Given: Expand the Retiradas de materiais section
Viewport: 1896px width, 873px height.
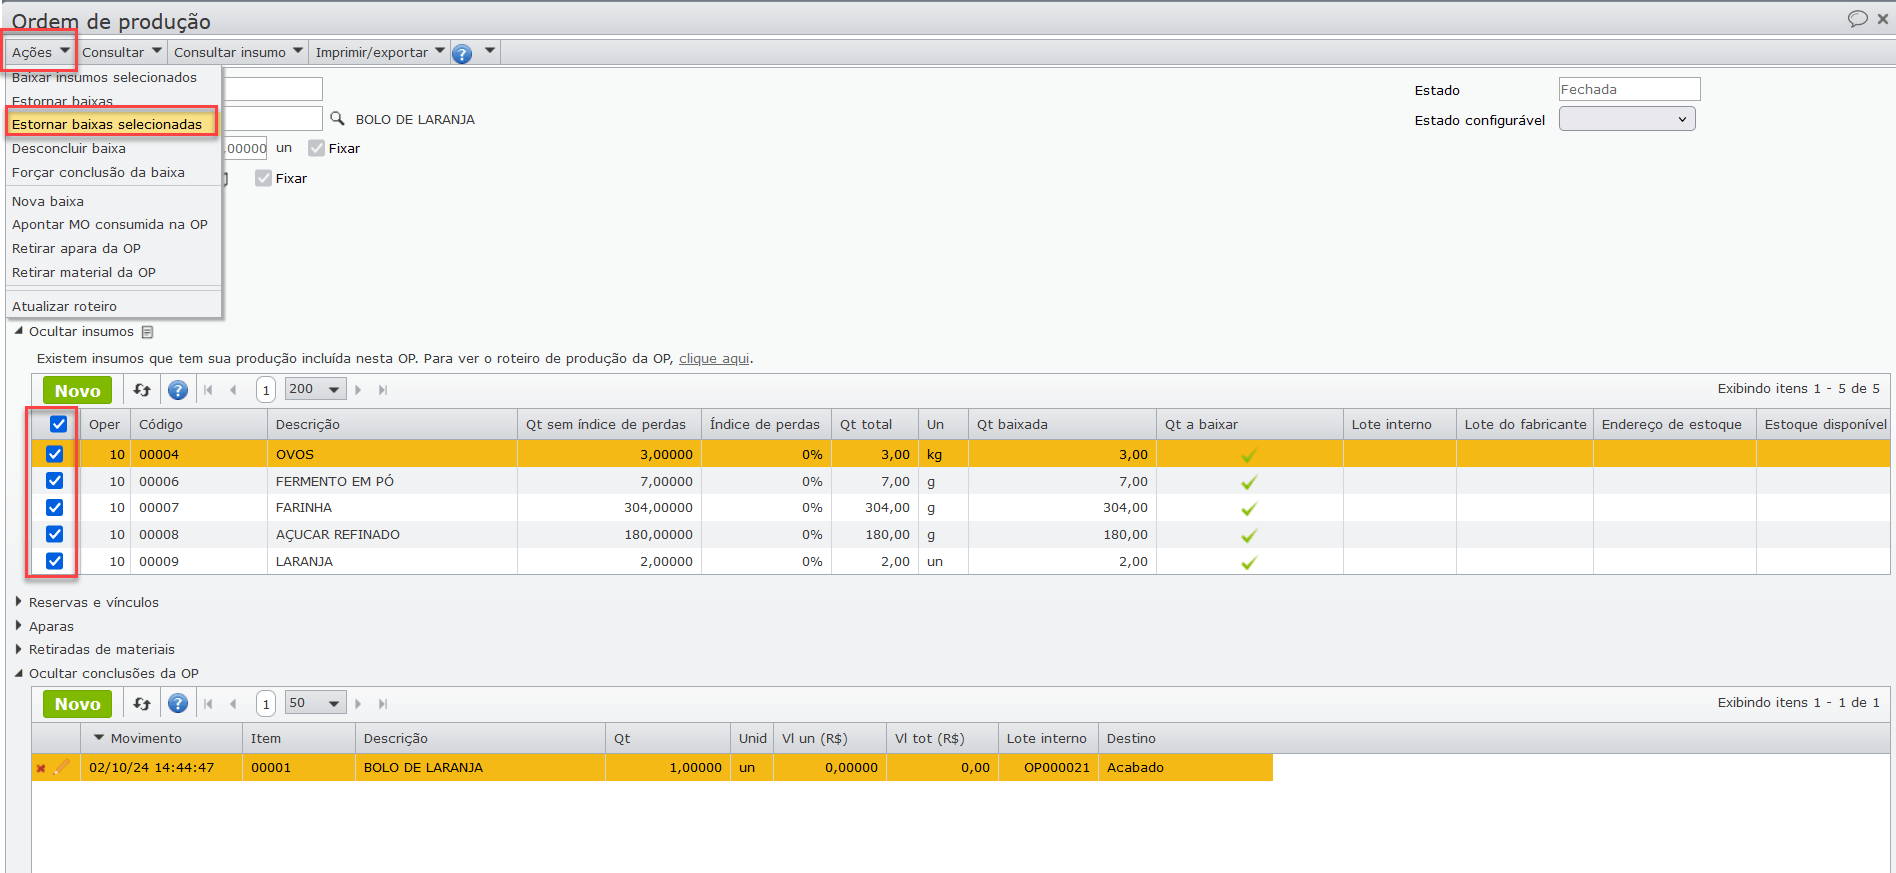Looking at the screenshot, I should [19, 649].
